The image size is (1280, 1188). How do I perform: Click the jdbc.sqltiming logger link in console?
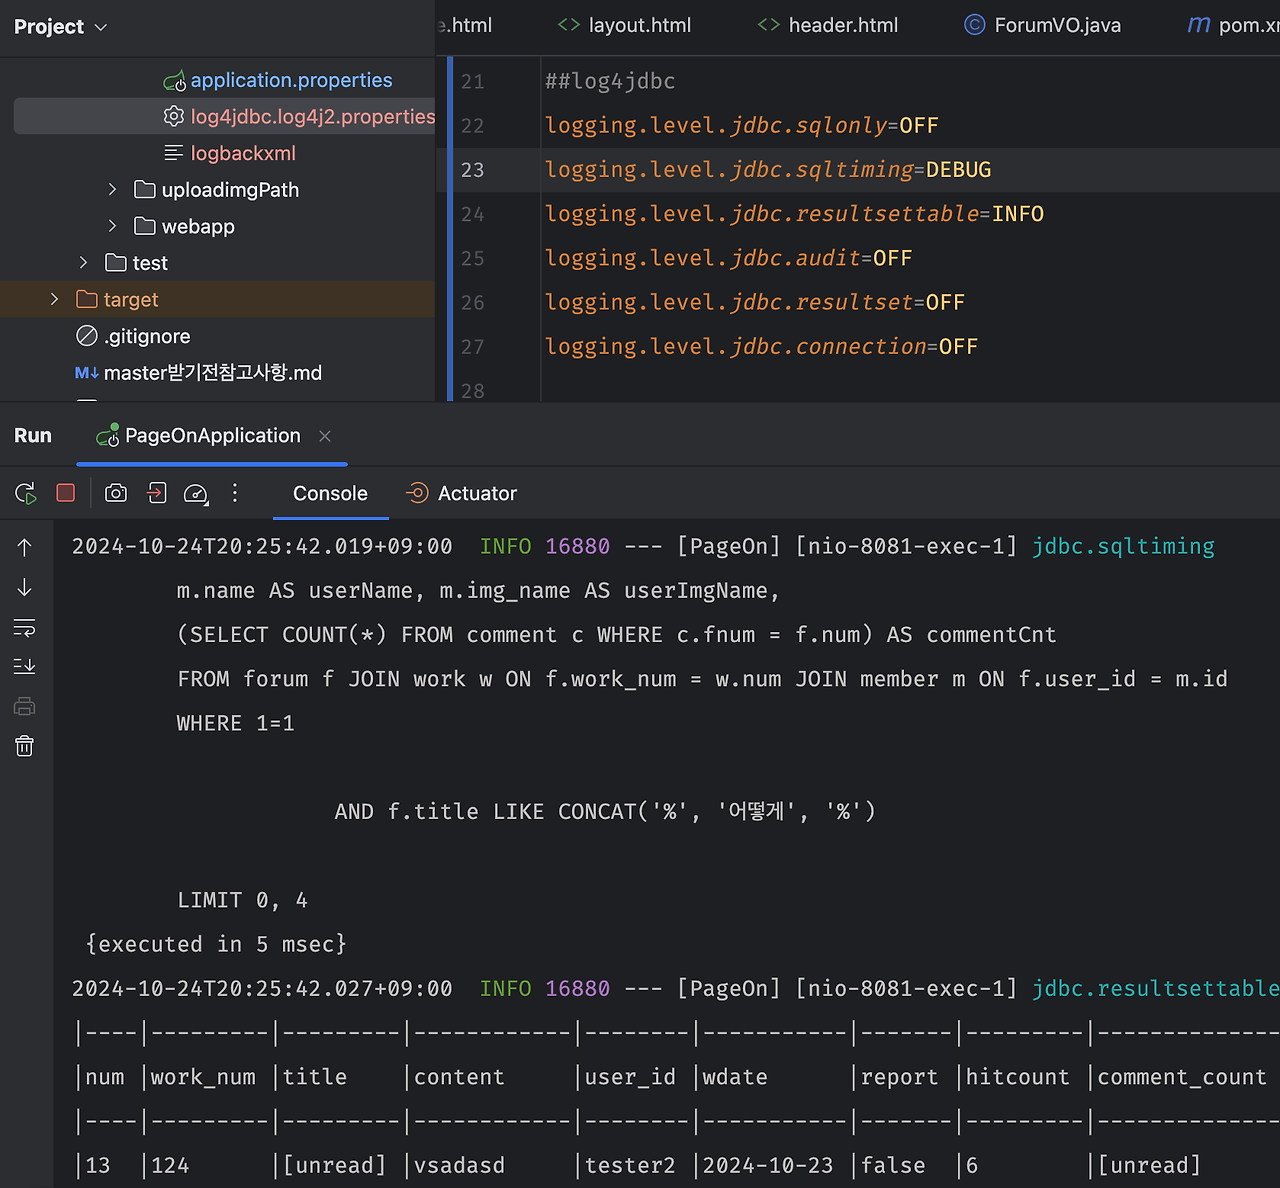point(1123,546)
